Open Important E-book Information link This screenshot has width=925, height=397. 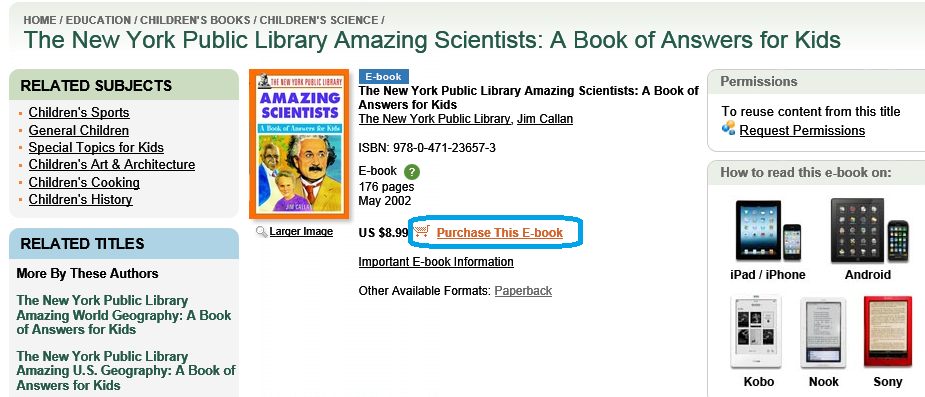pyautogui.click(x=436, y=261)
